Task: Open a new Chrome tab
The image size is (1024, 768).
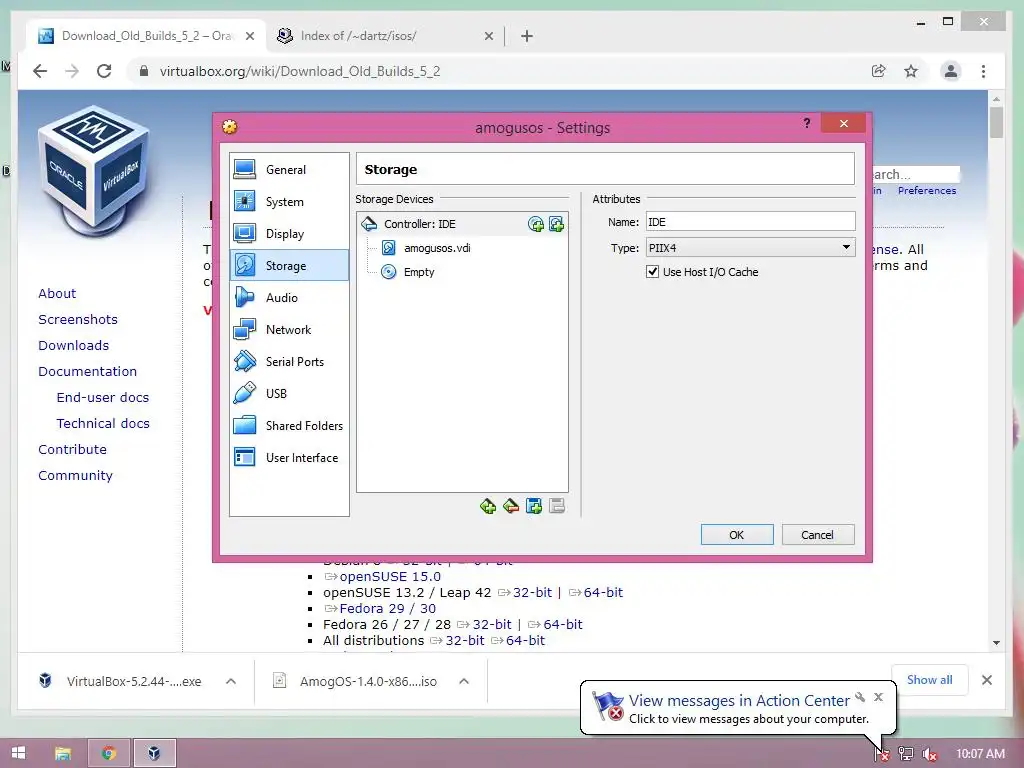Action: coord(527,37)
